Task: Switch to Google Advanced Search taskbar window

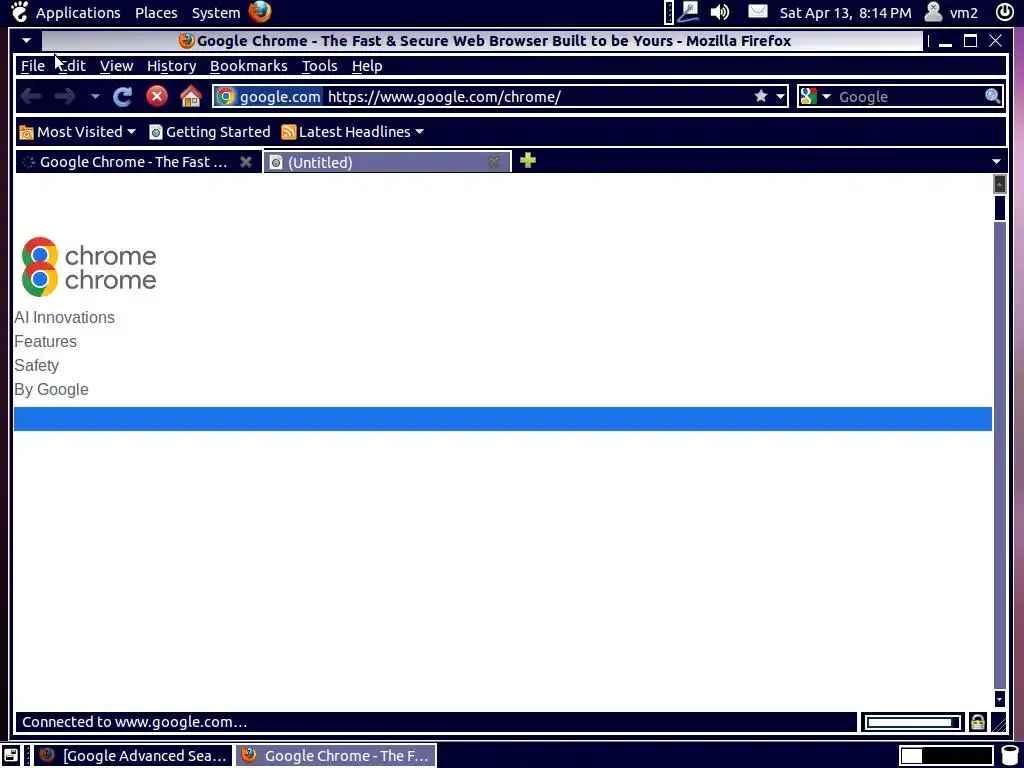Action: 133,756
